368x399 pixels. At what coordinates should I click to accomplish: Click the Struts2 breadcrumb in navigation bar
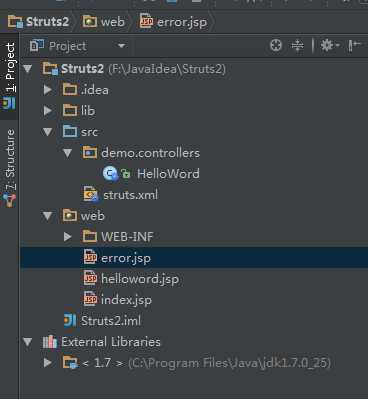pos(38,22)
